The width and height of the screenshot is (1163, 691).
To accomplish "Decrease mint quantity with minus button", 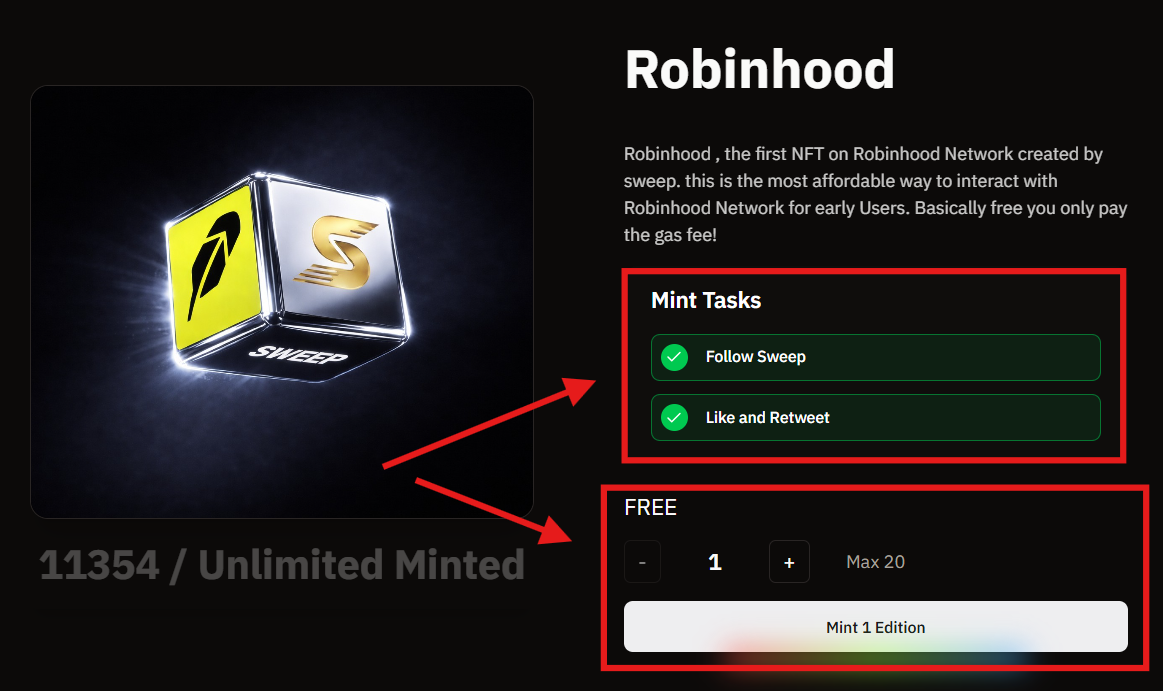I will pyautogui.click(x=642, y=562).
